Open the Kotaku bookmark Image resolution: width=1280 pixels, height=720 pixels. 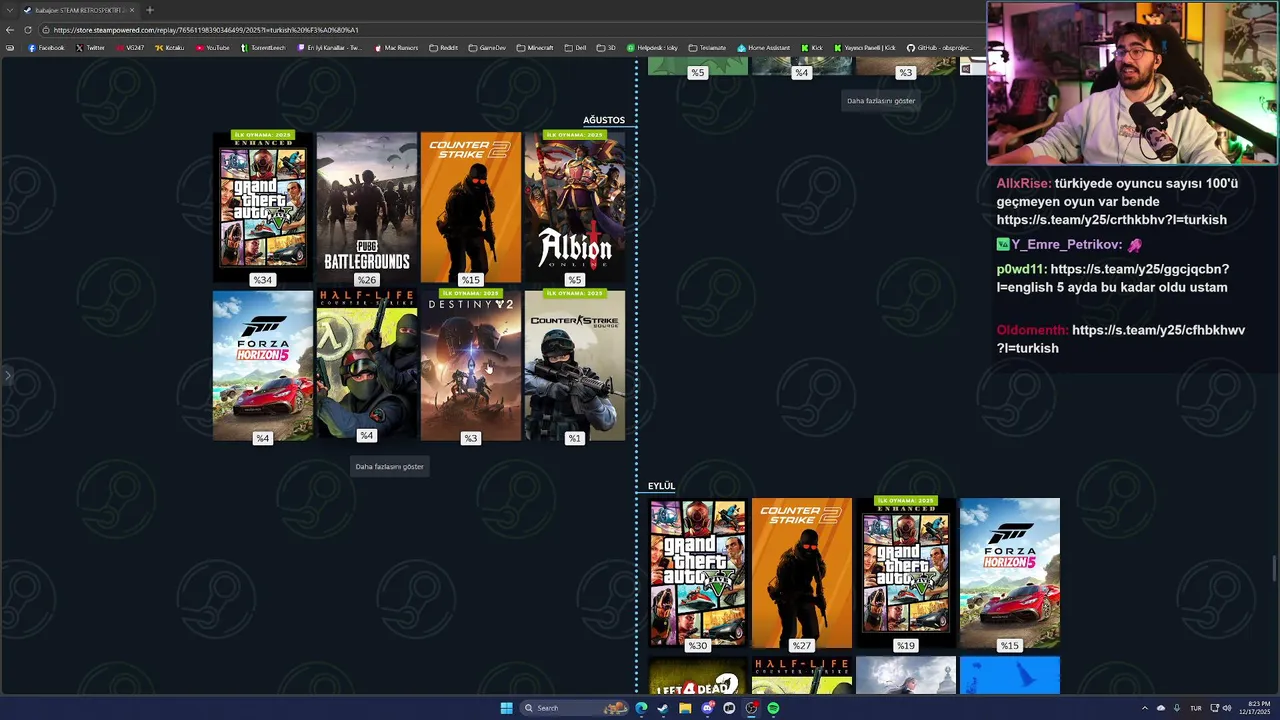[x=170, y=48]
